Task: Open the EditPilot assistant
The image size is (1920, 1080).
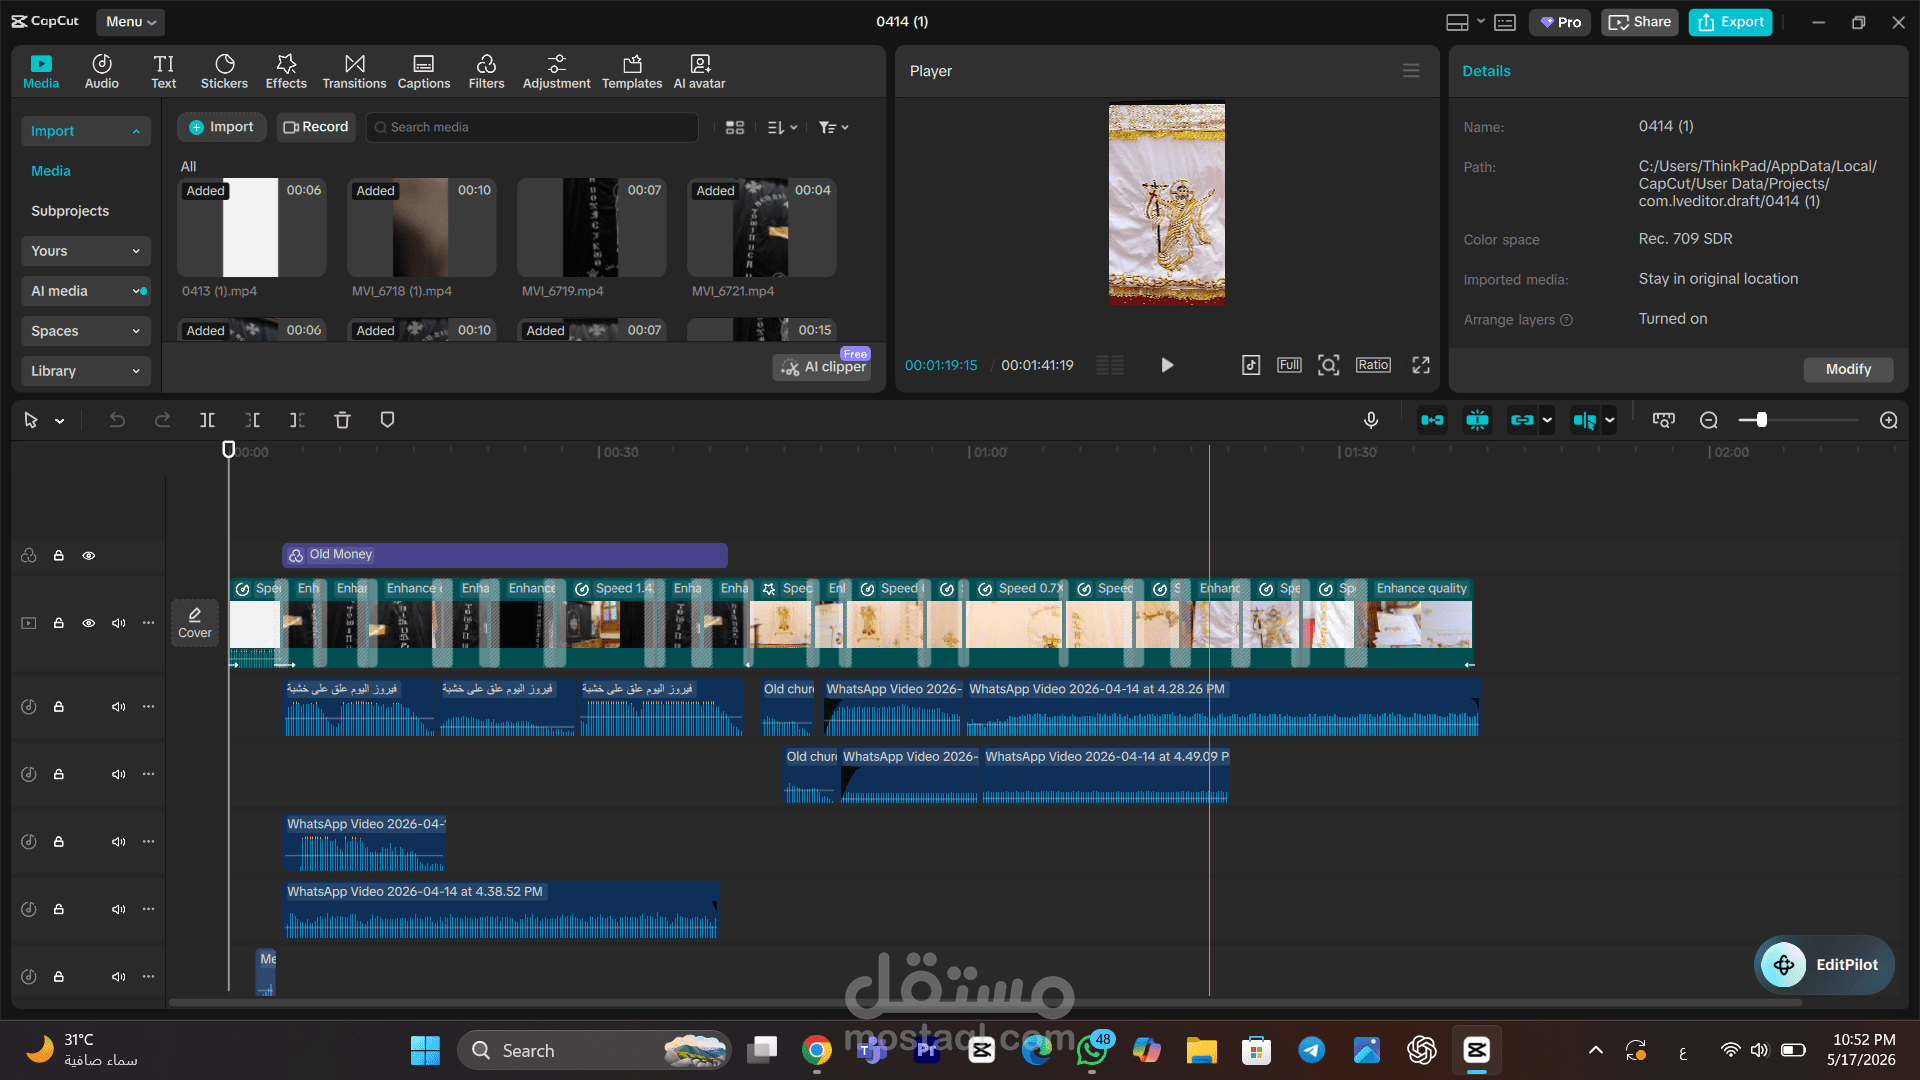Action: tap(1825, 965)
